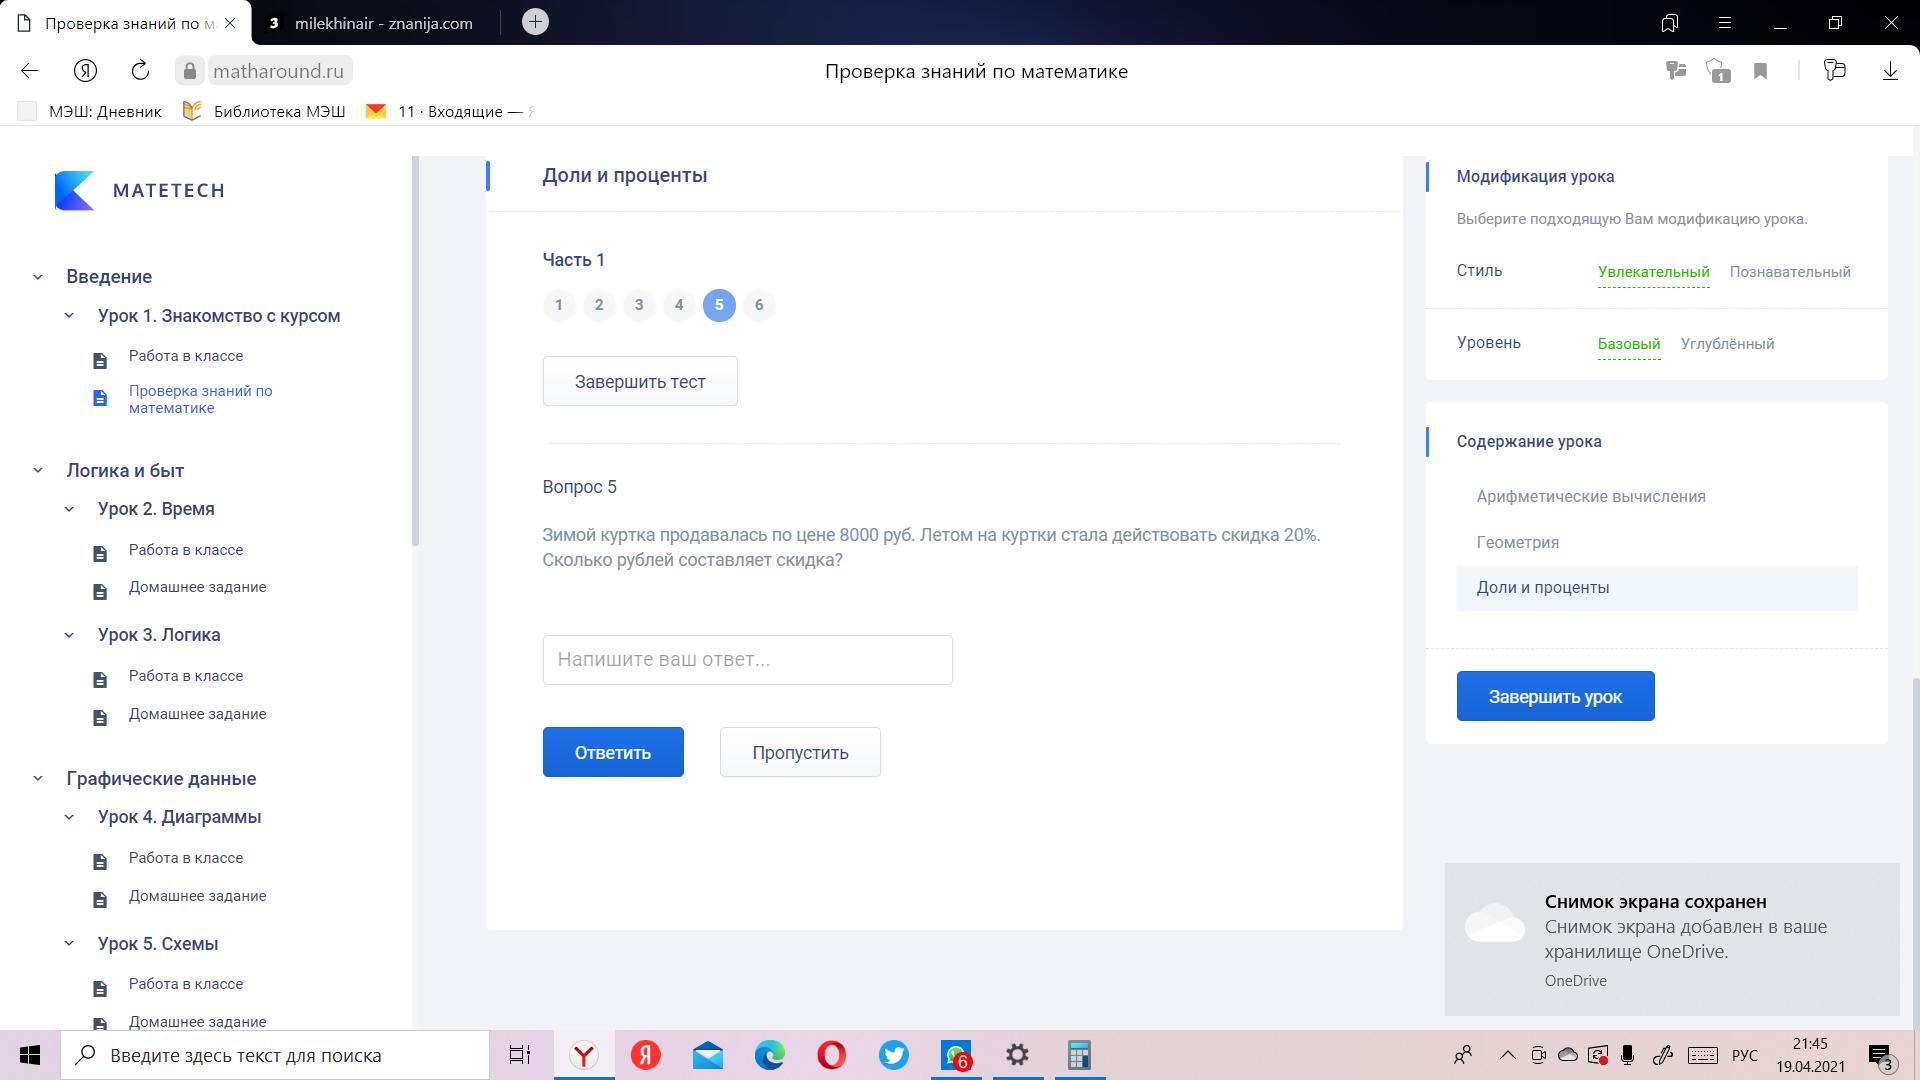Click the reload page icon

140,71
